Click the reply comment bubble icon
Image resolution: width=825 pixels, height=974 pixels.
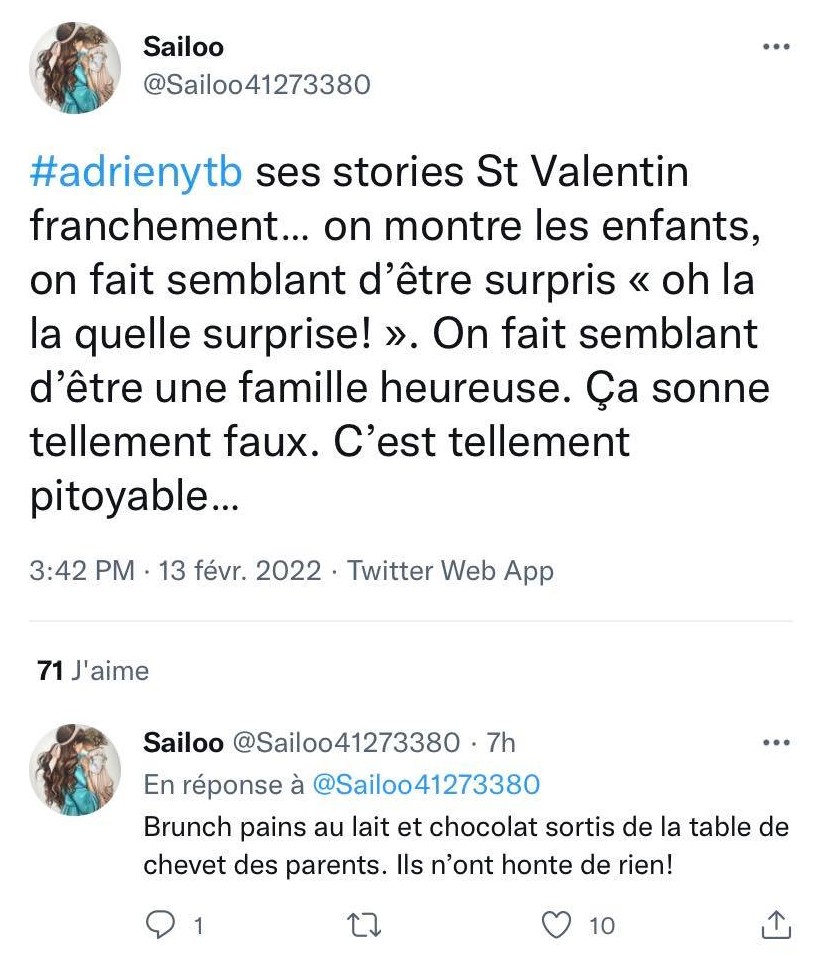[x=159, y=925]
